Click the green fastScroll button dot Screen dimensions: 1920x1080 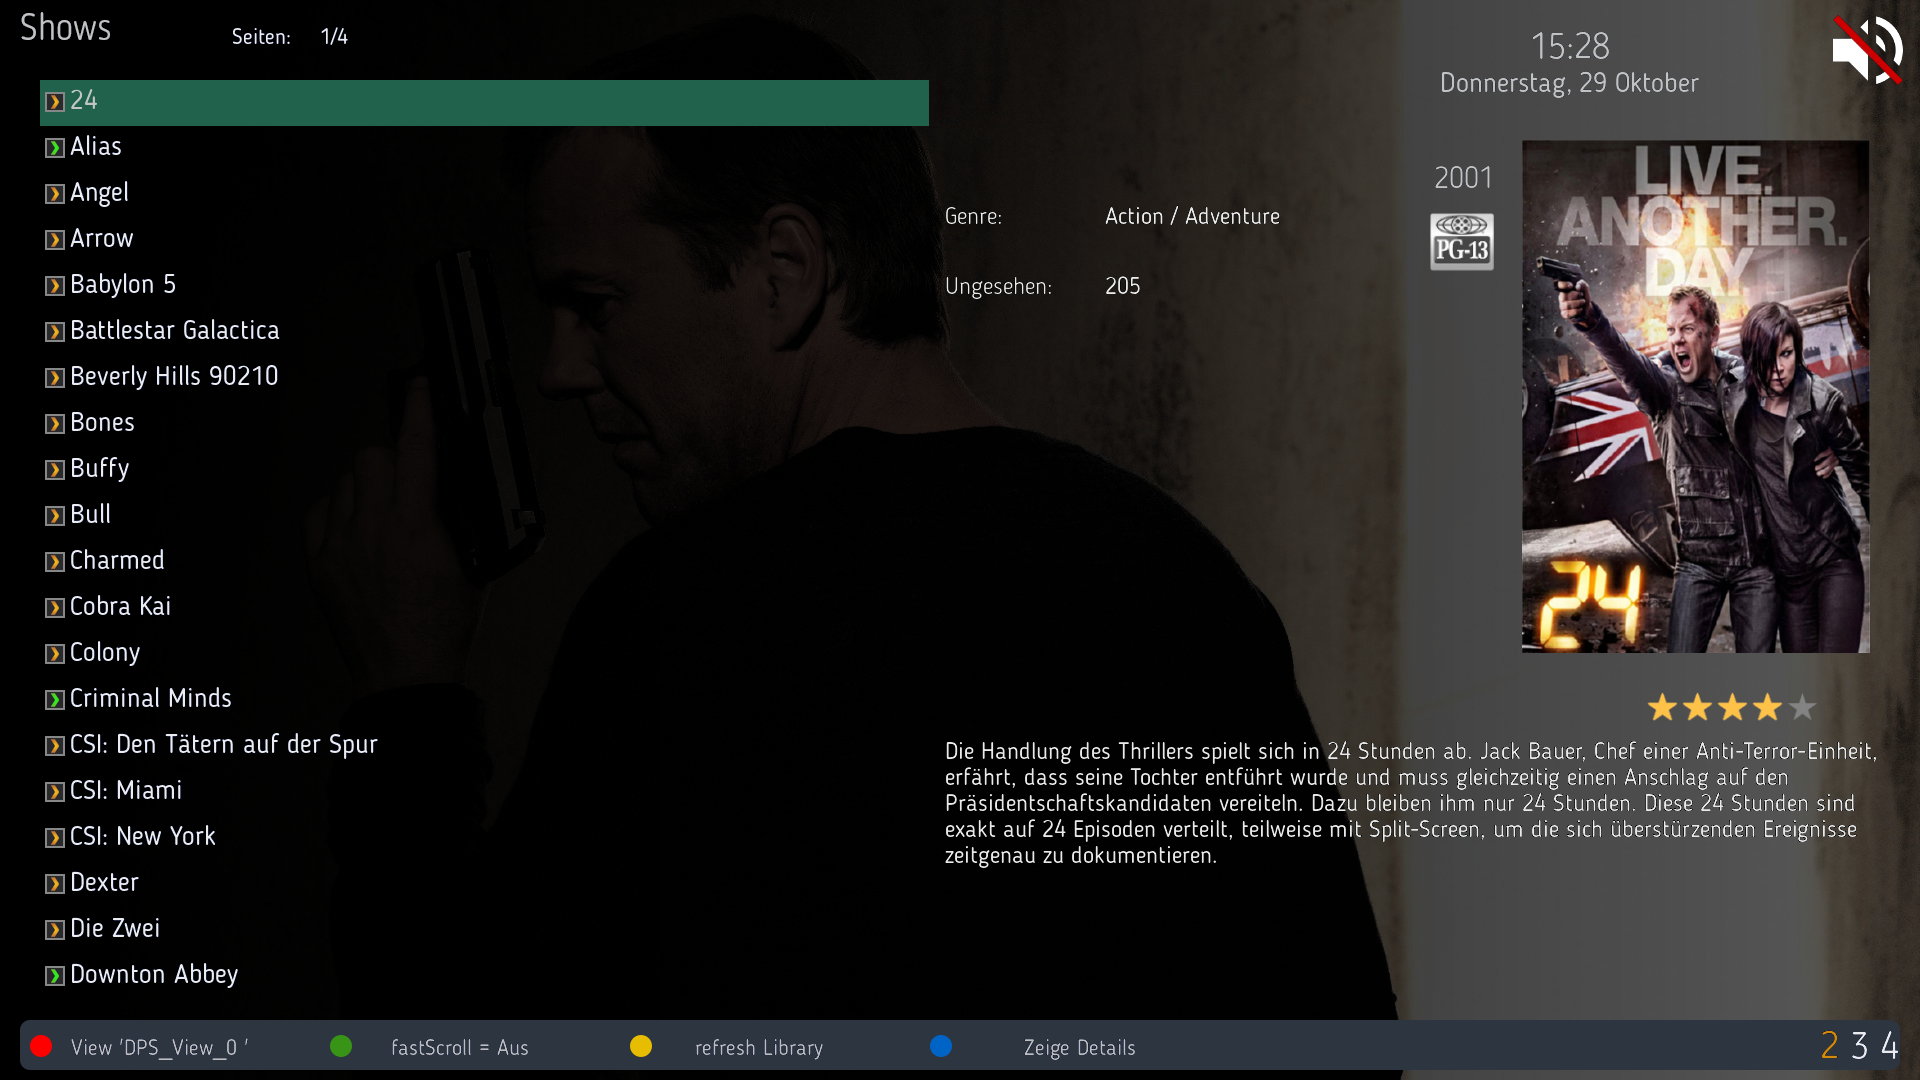coord(341,1046)
